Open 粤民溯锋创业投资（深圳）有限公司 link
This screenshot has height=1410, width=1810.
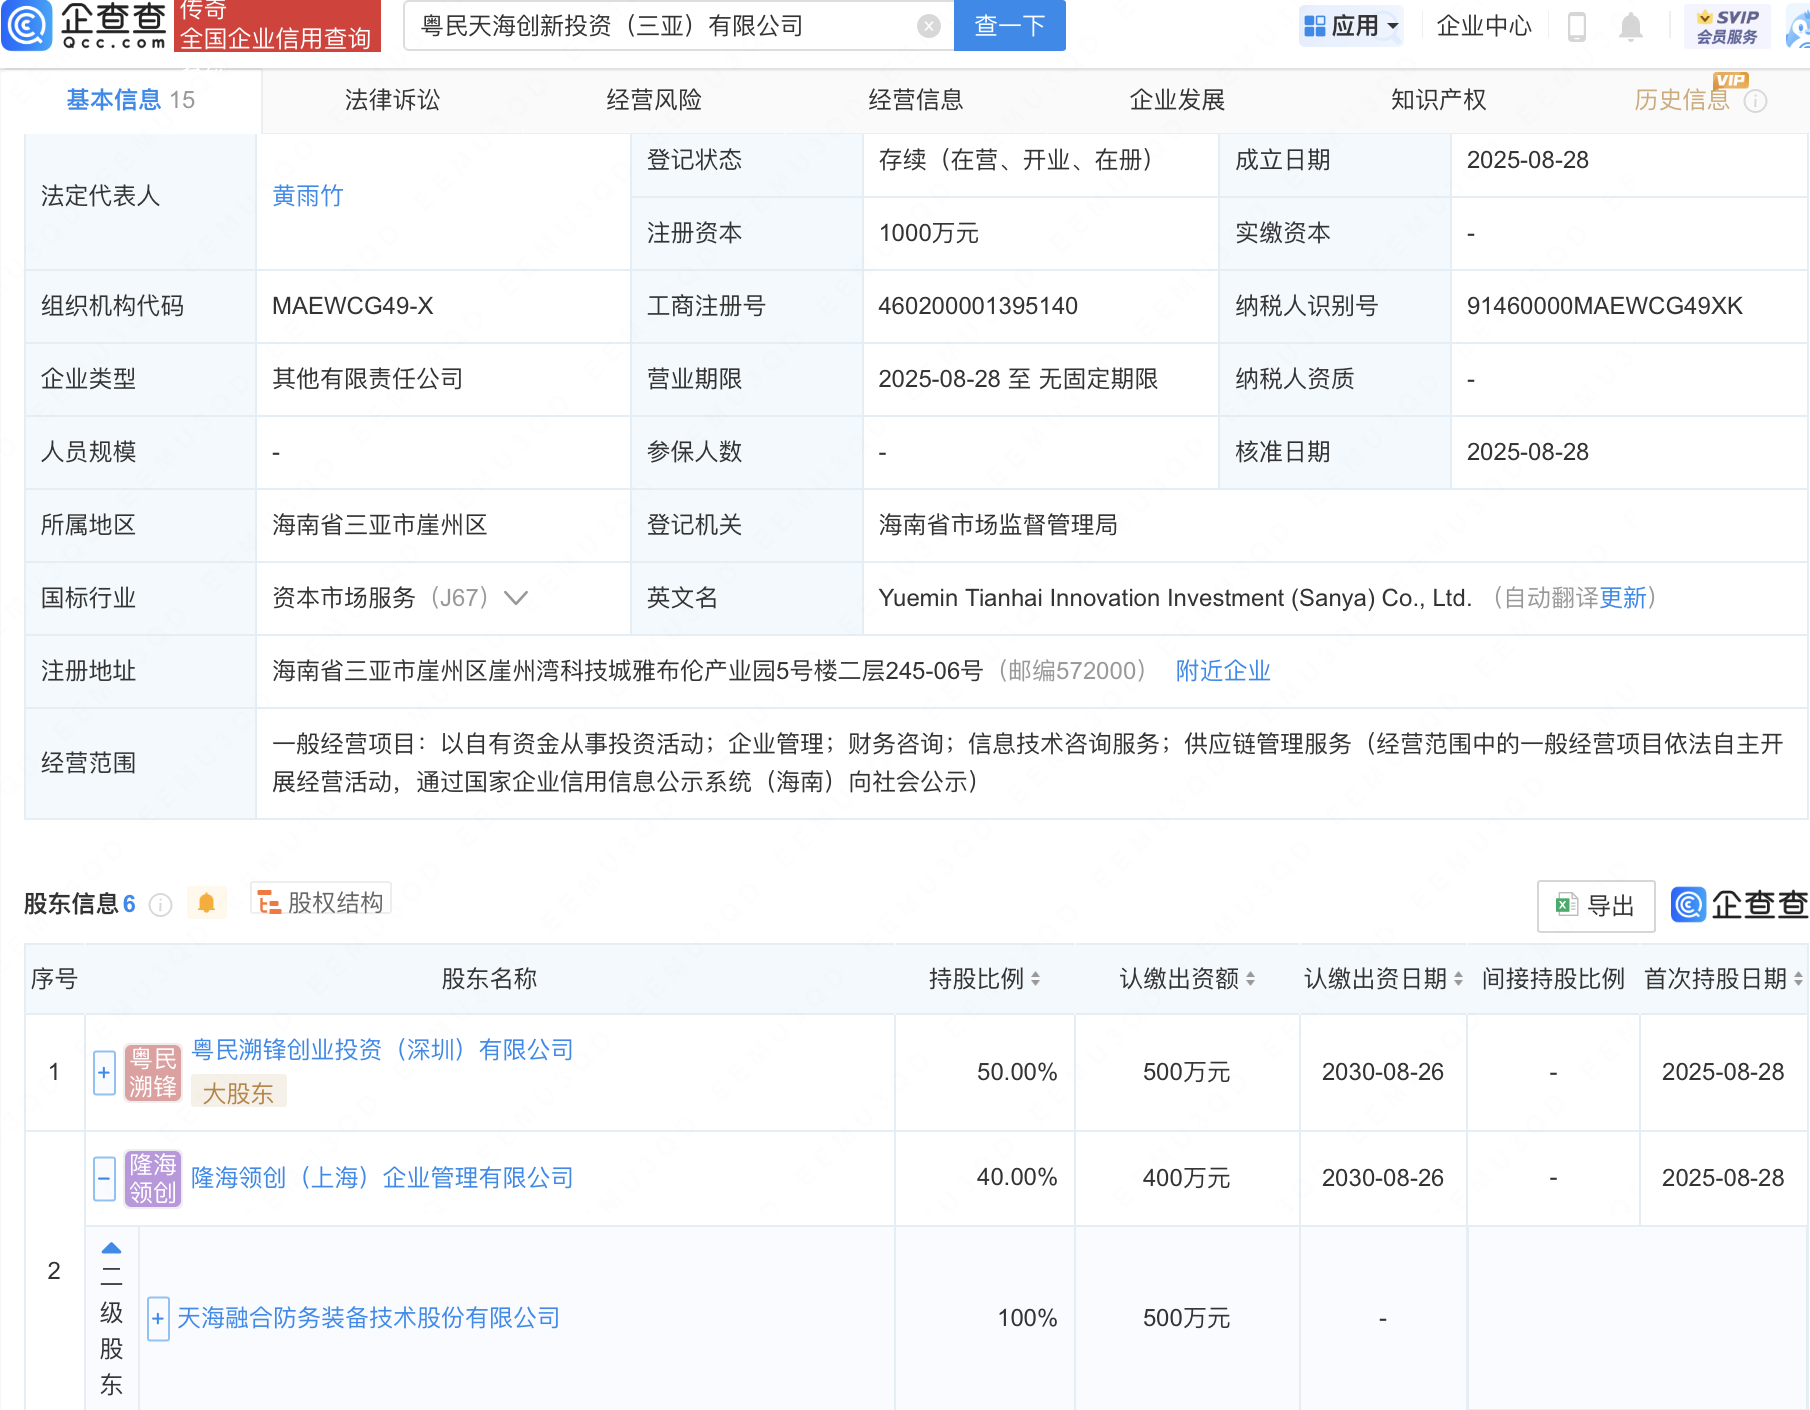(x=382, y=1050)
